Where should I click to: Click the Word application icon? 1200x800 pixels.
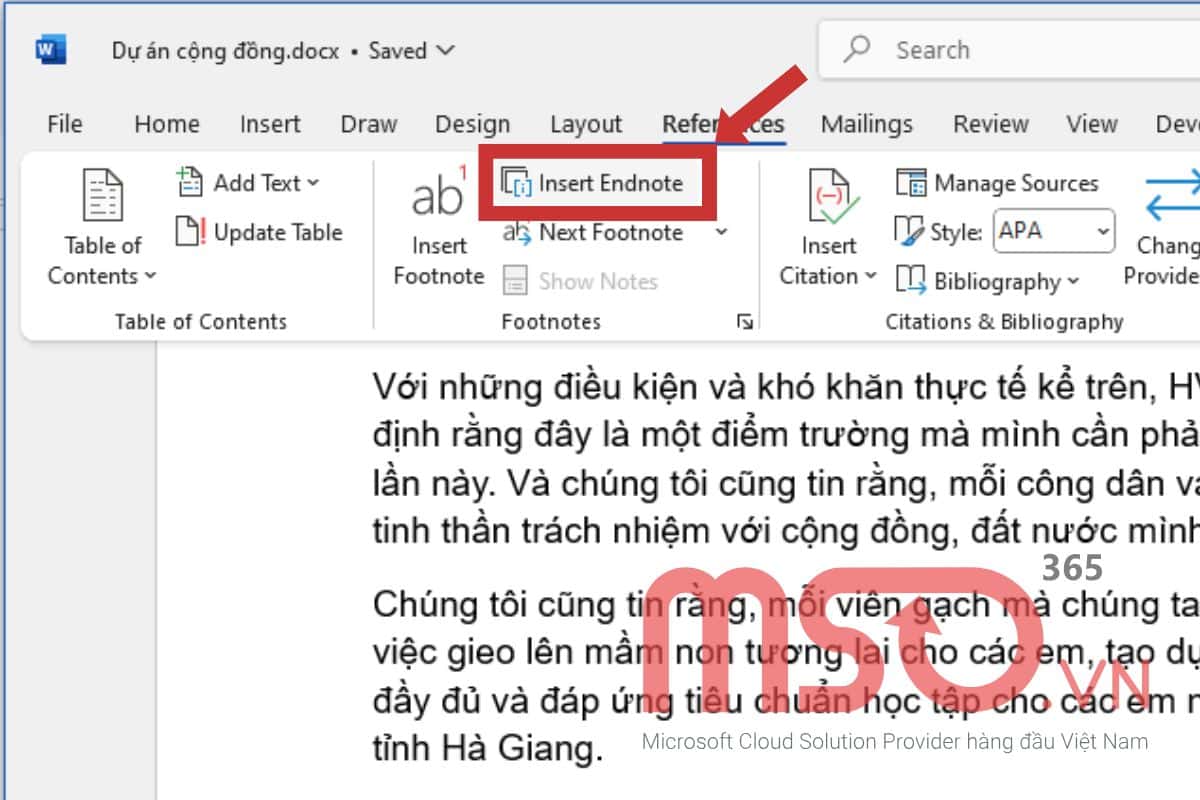[x=50, y=49]
